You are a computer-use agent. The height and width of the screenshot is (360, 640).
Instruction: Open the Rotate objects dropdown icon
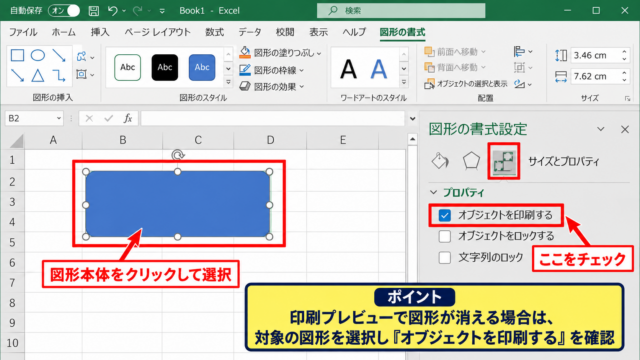click(523, 84)
